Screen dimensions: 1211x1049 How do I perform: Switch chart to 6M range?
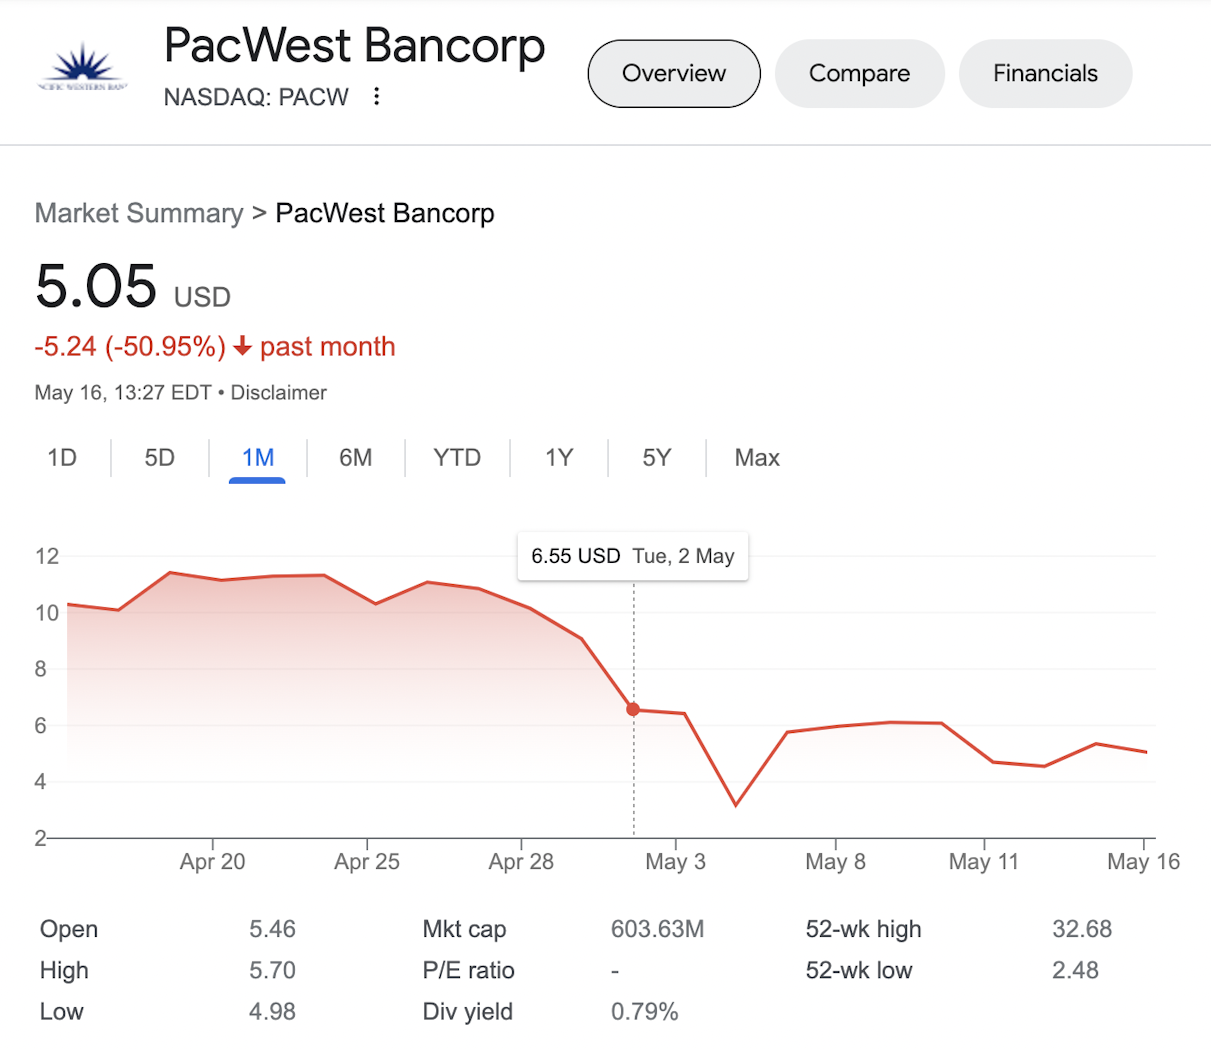click(x=356, y=458)
